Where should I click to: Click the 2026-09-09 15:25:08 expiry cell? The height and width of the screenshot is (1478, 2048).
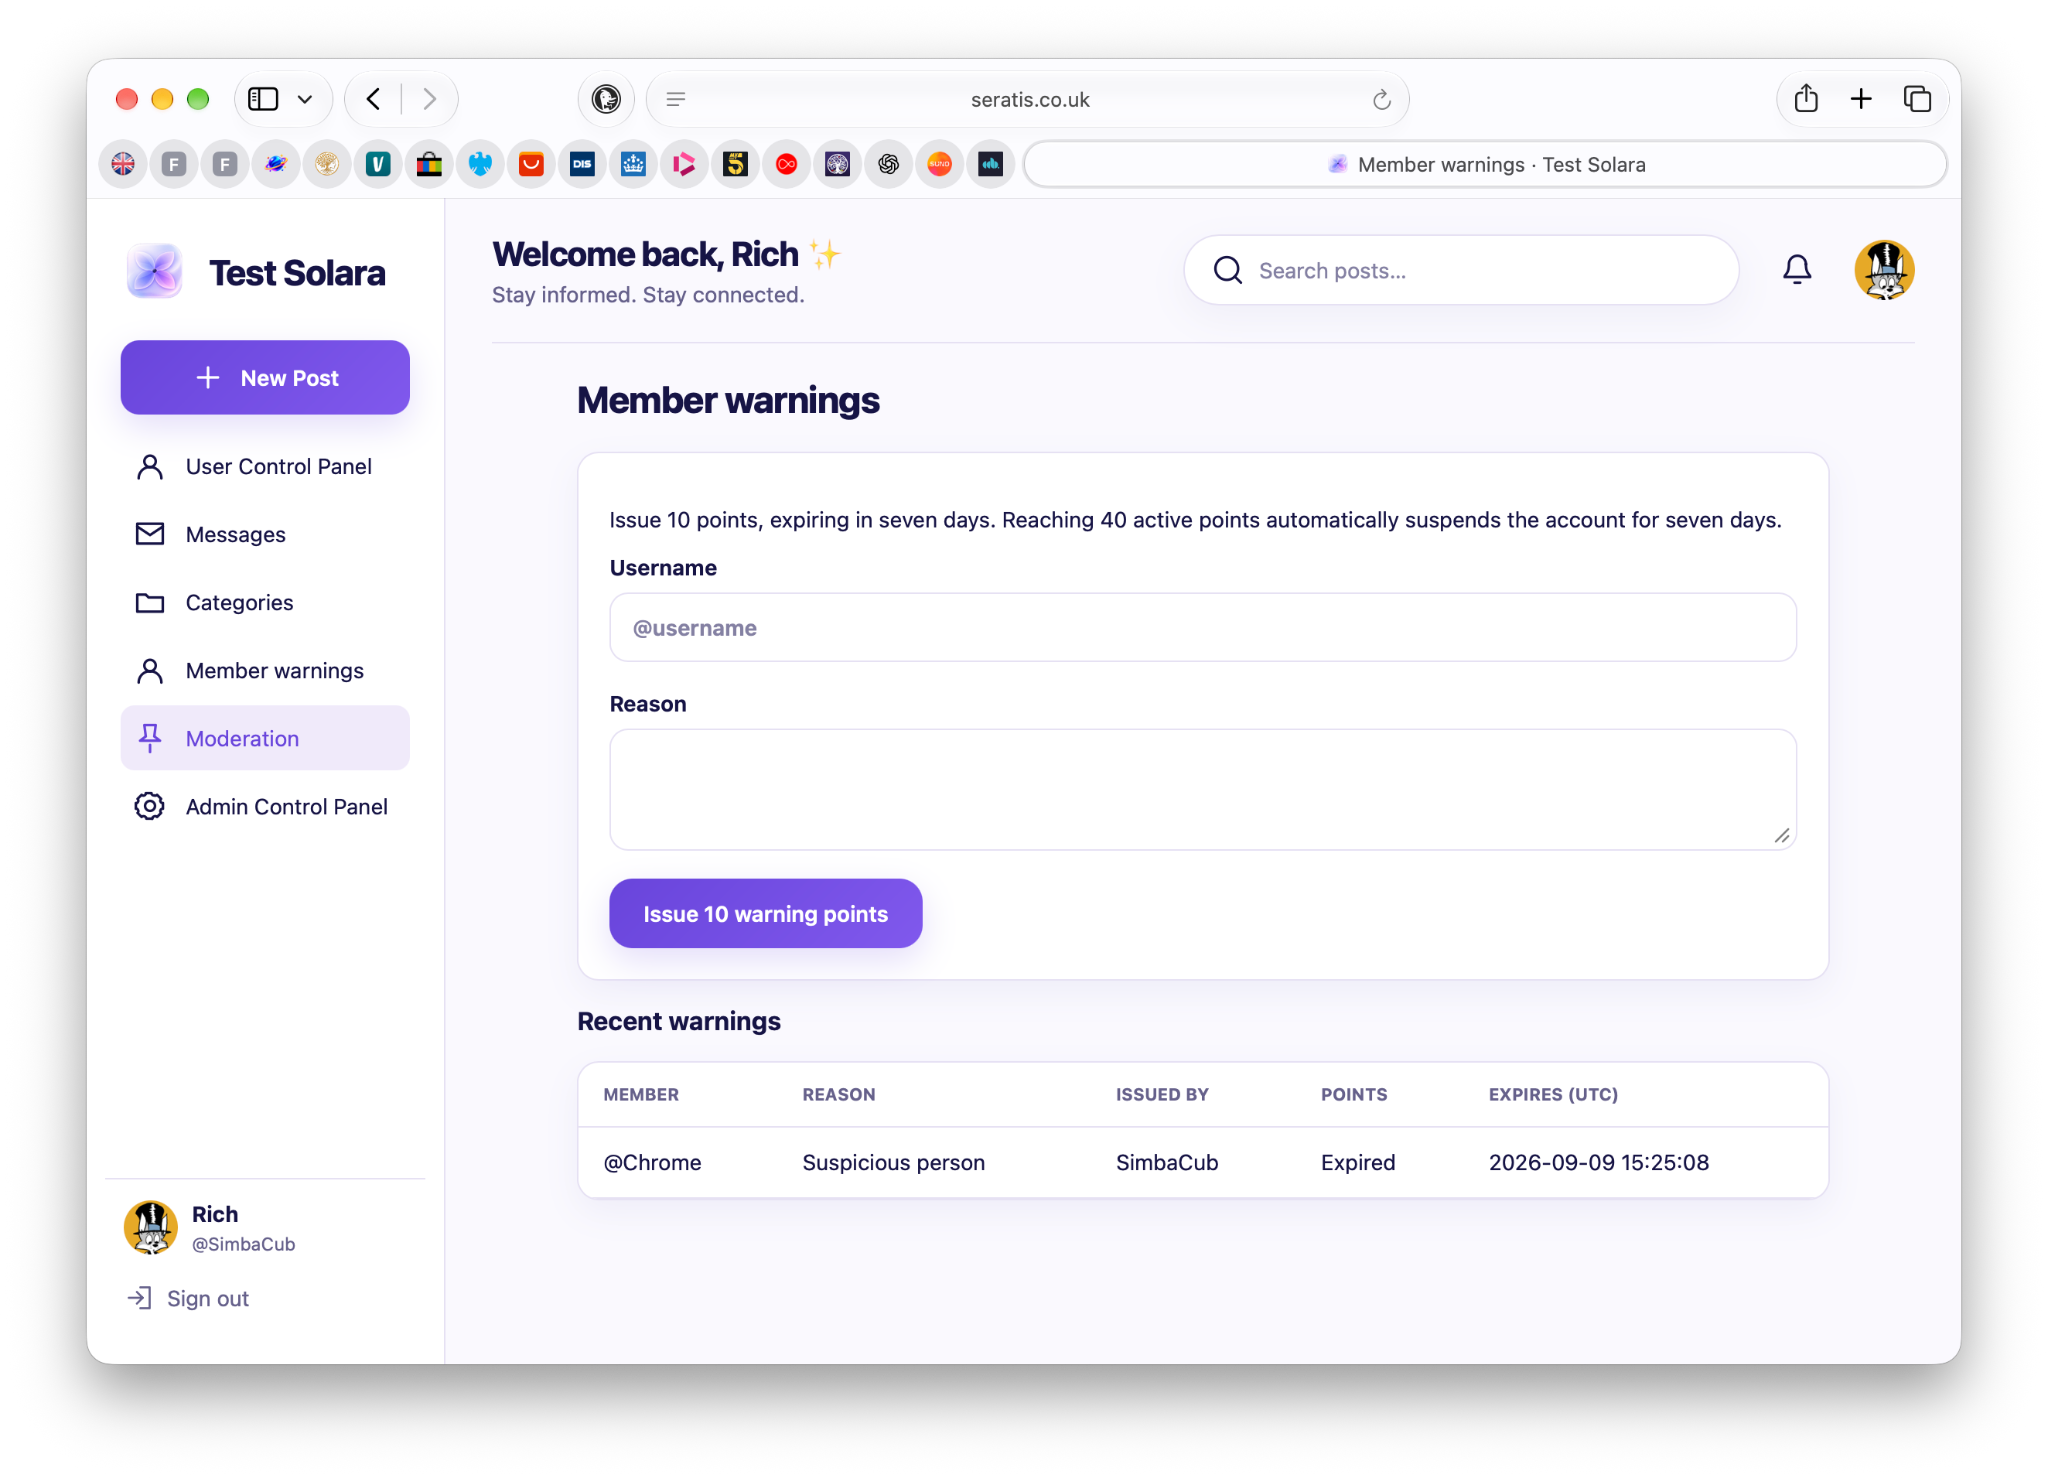[1598, 1163]
